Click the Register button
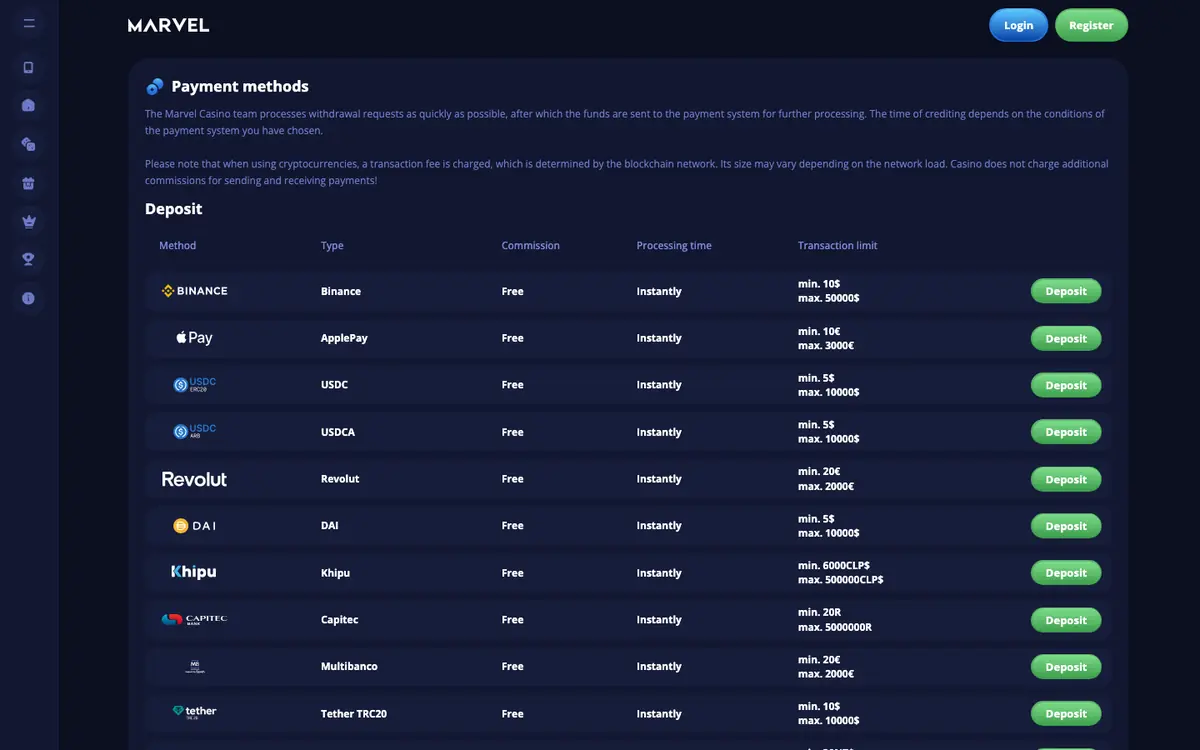Screen dimensions: 1200x750 pos(1091,25)
